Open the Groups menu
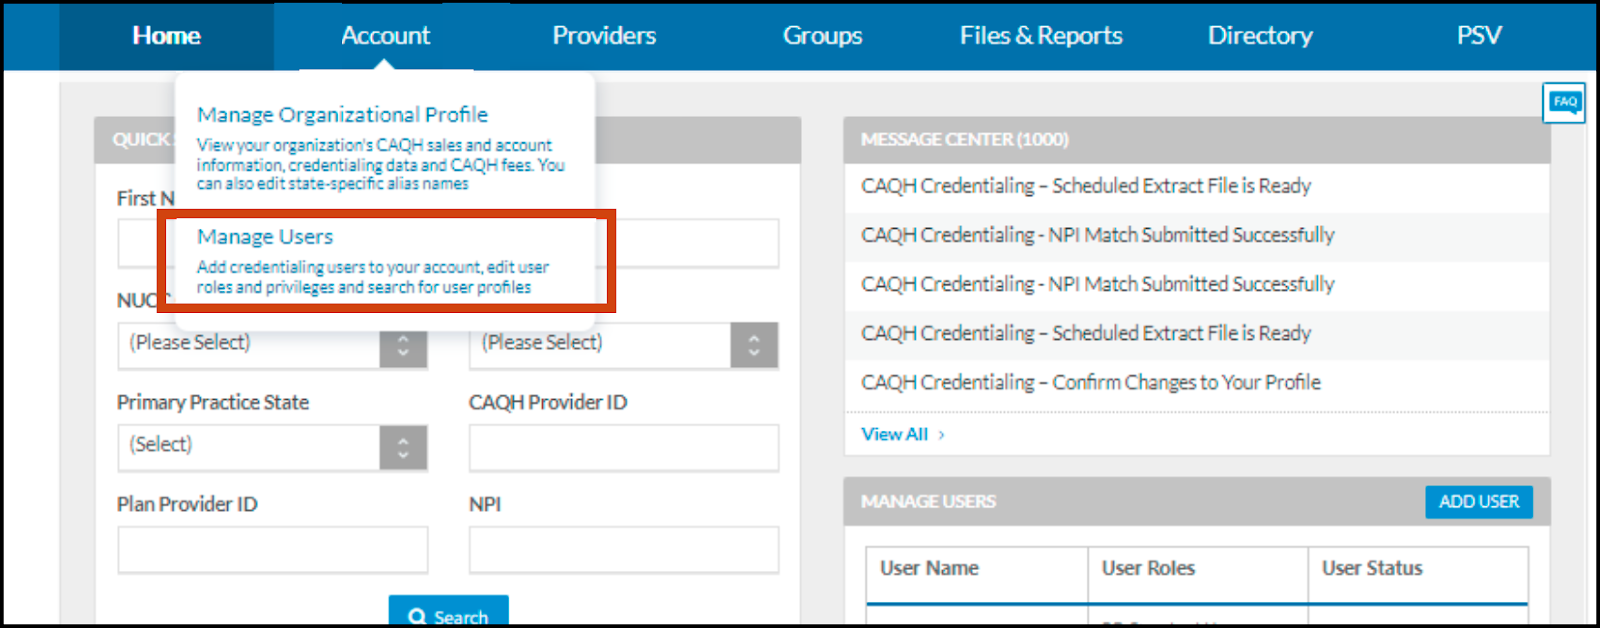Screen dimensions: 1600x628 [x=822, y=36]
